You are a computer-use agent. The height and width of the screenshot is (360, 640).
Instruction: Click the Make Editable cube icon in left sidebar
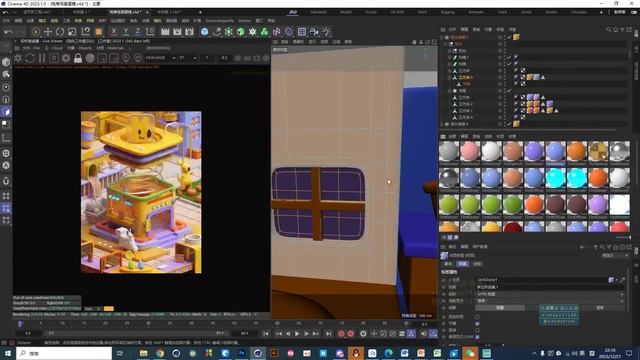click(6, 62)
